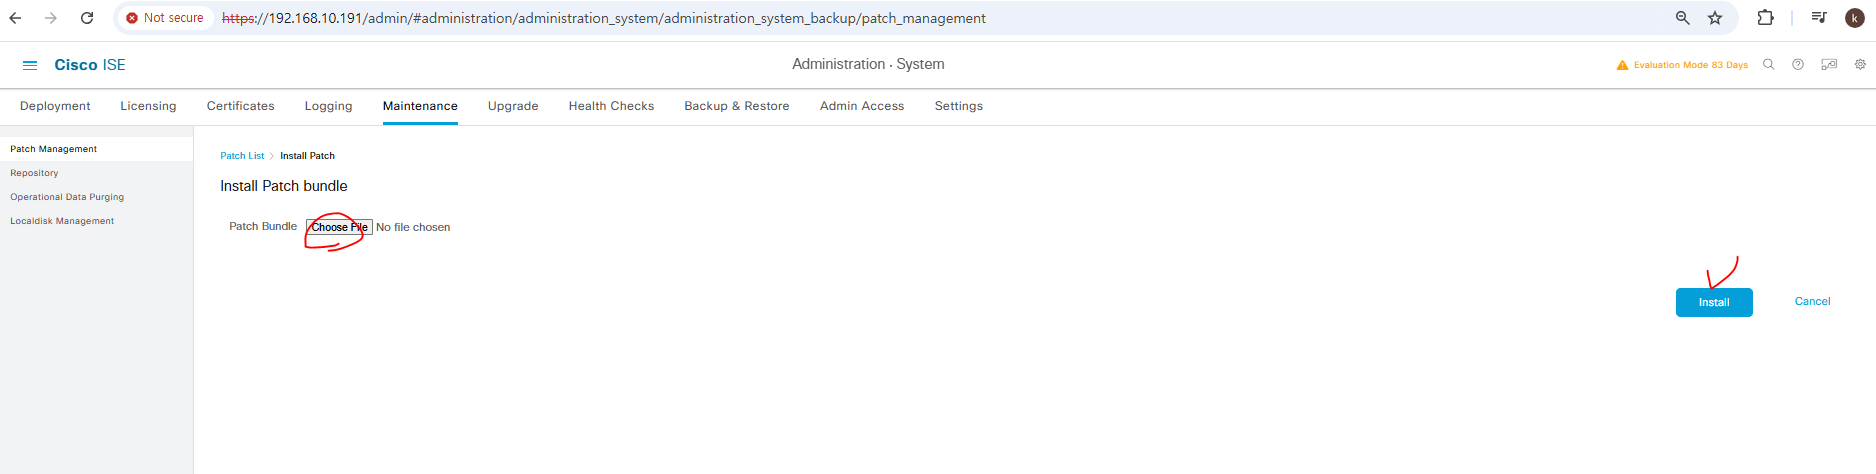Image resolution: width=1876 pixels, height=474 pixels.
Task: Open the browser profile avatar 'k'
Action: click(x=1855, y=18)
